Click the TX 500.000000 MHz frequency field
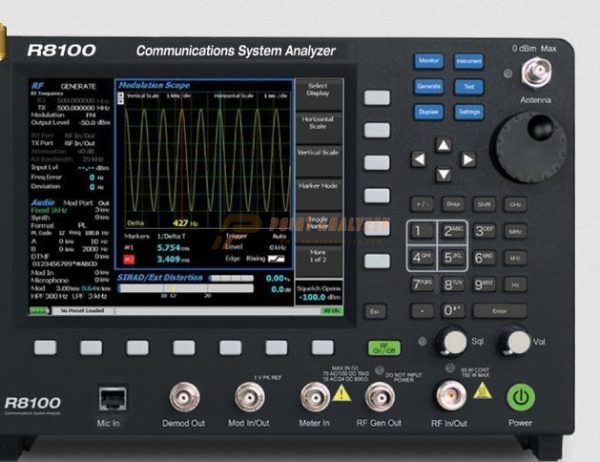Viewport: 600px width, 462px height. coord(75,108)
